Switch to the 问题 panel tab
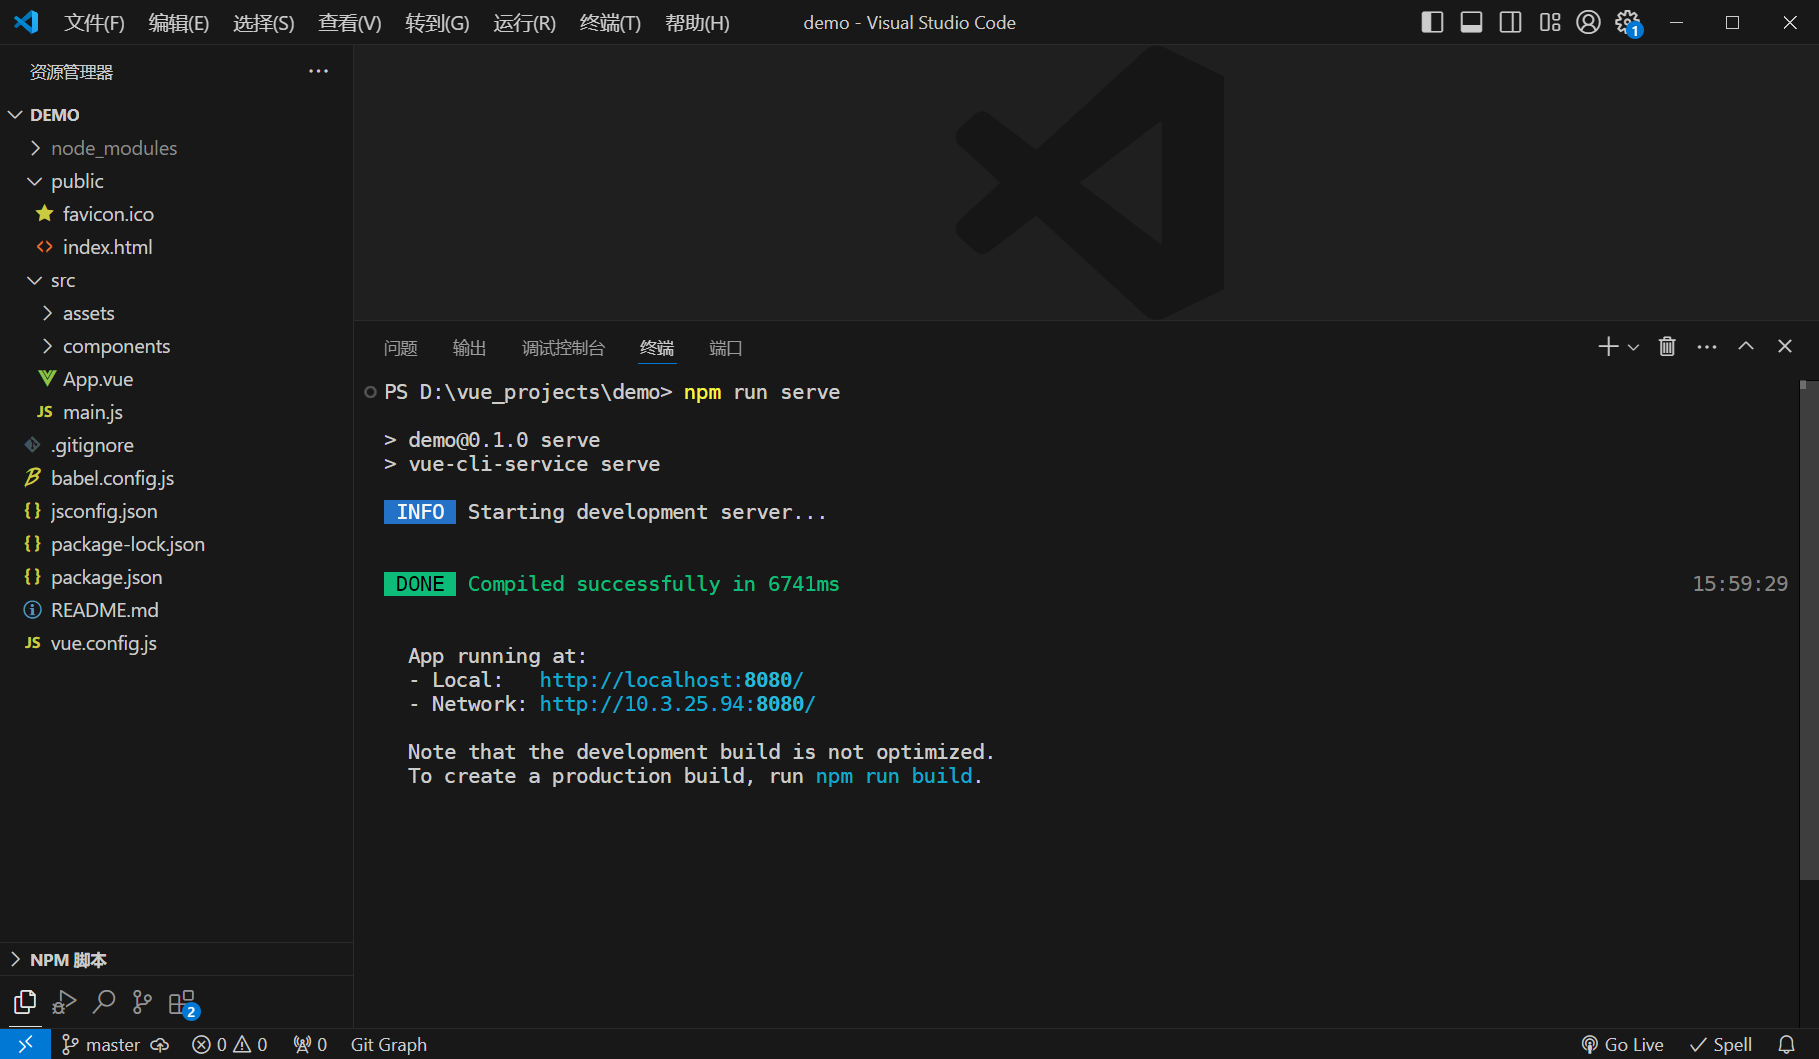The height and width of the screenshot is (1059, 1819). 401,348
